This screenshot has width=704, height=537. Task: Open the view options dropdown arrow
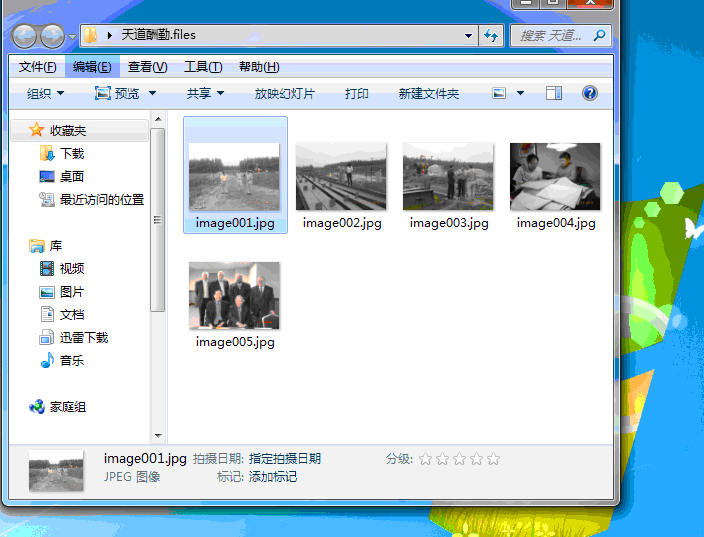(520, 93)
